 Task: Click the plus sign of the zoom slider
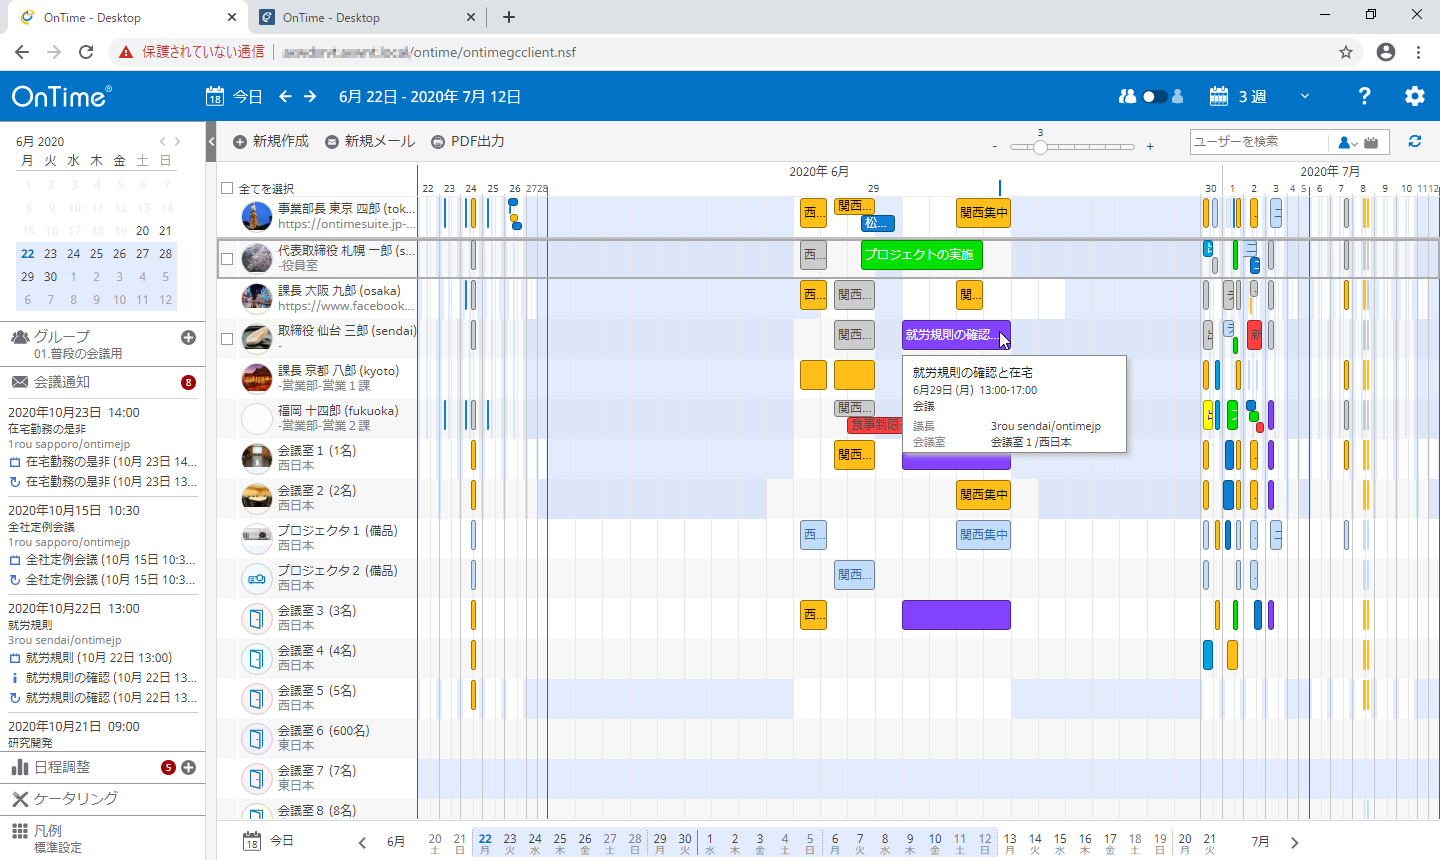click(x=1150, y=147)
